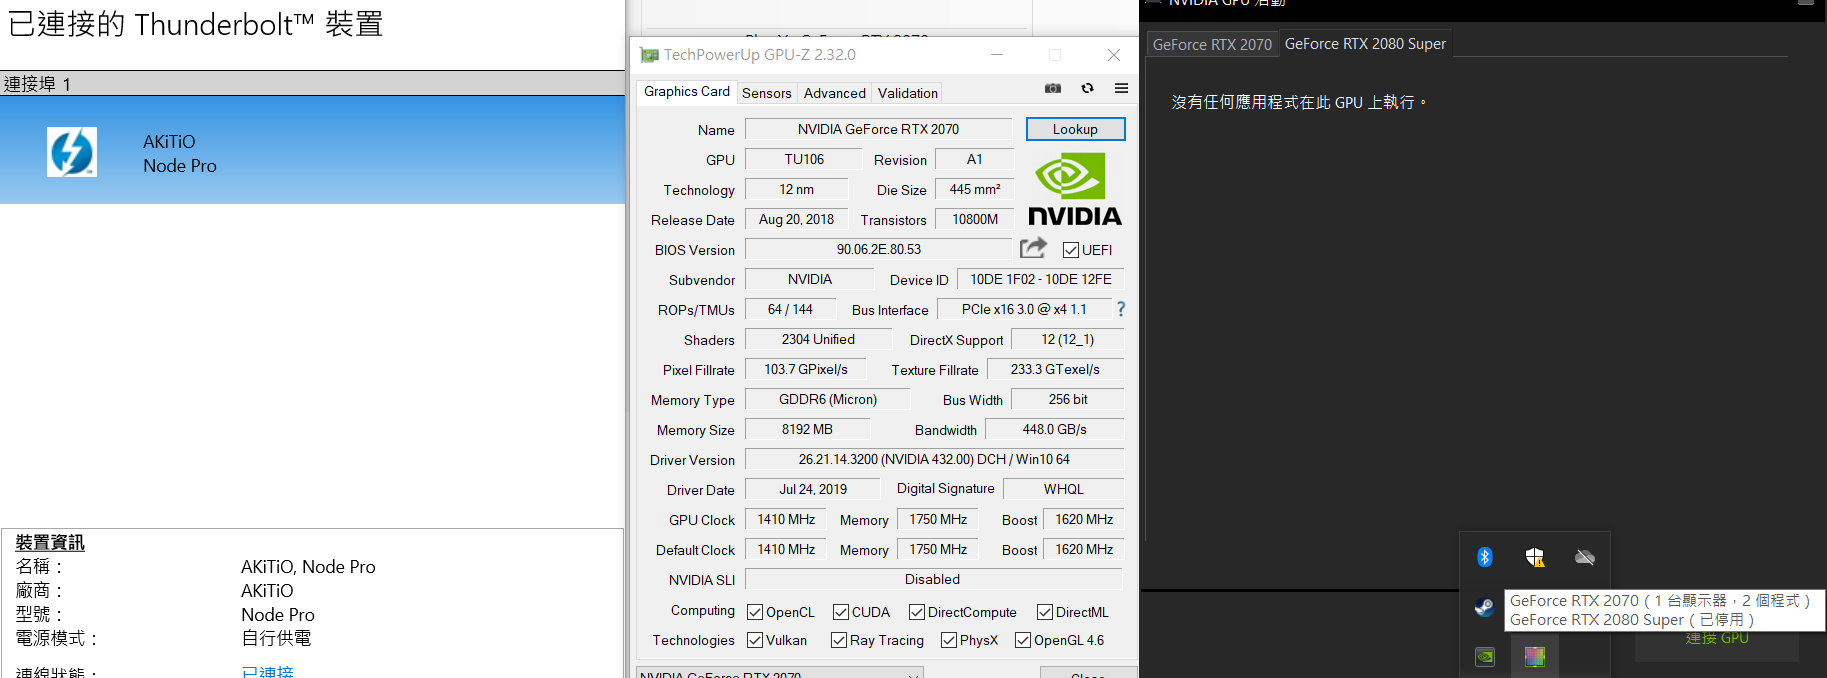
Task: Open the GPU selection dropdown in GPU-Z
Action: [x=779, y=673]
